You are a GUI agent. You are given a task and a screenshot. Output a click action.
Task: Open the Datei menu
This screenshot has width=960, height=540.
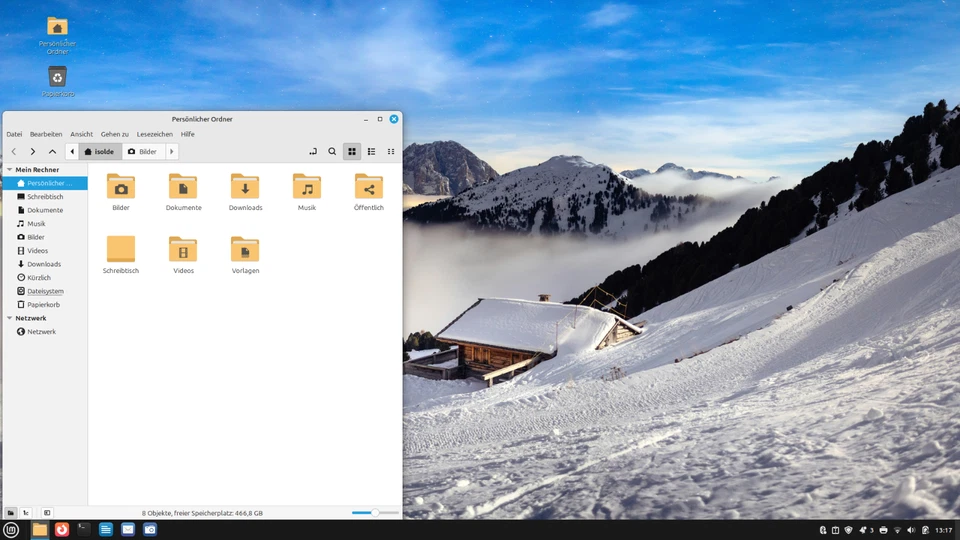14,134
